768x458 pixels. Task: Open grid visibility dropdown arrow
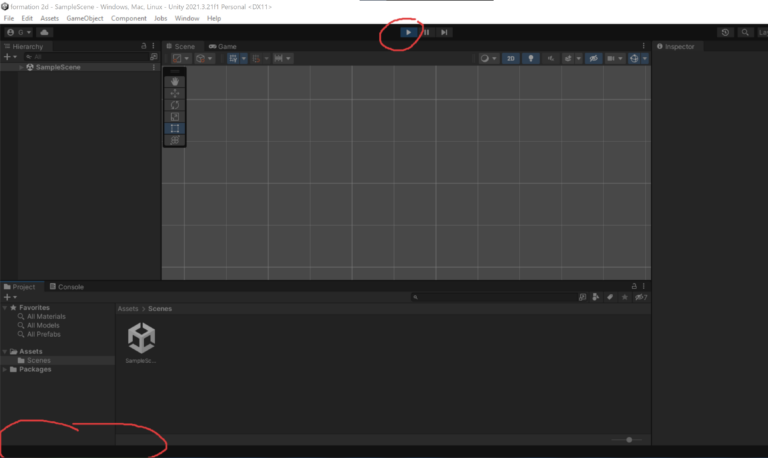244,58
